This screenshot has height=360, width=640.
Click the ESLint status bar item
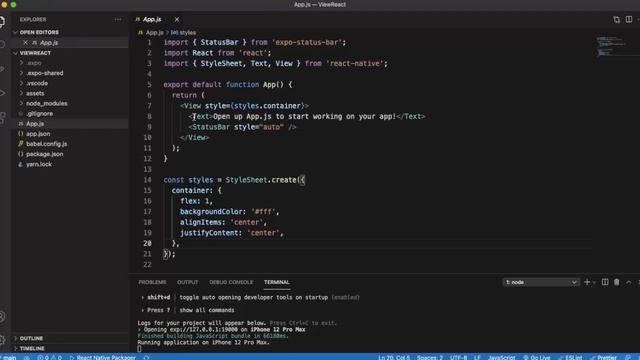pyautogui.click(x=570, y=357)
